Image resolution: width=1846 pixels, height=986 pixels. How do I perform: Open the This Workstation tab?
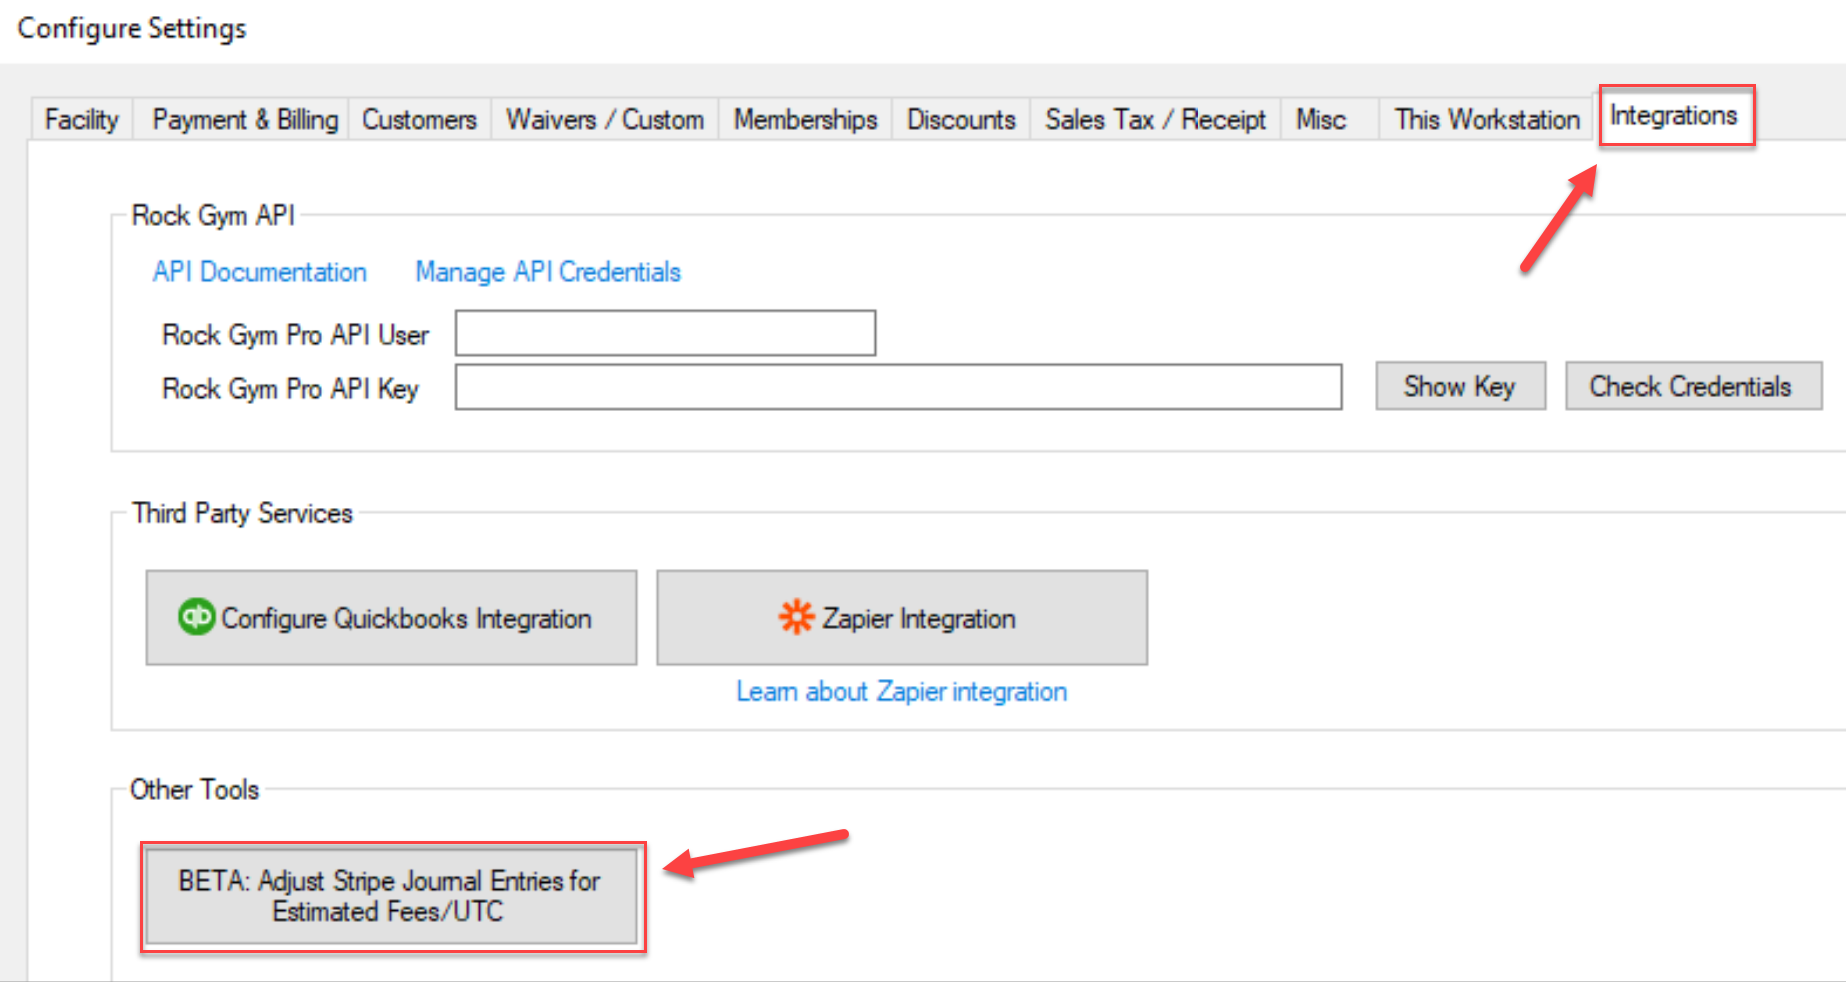(1487, 120)
